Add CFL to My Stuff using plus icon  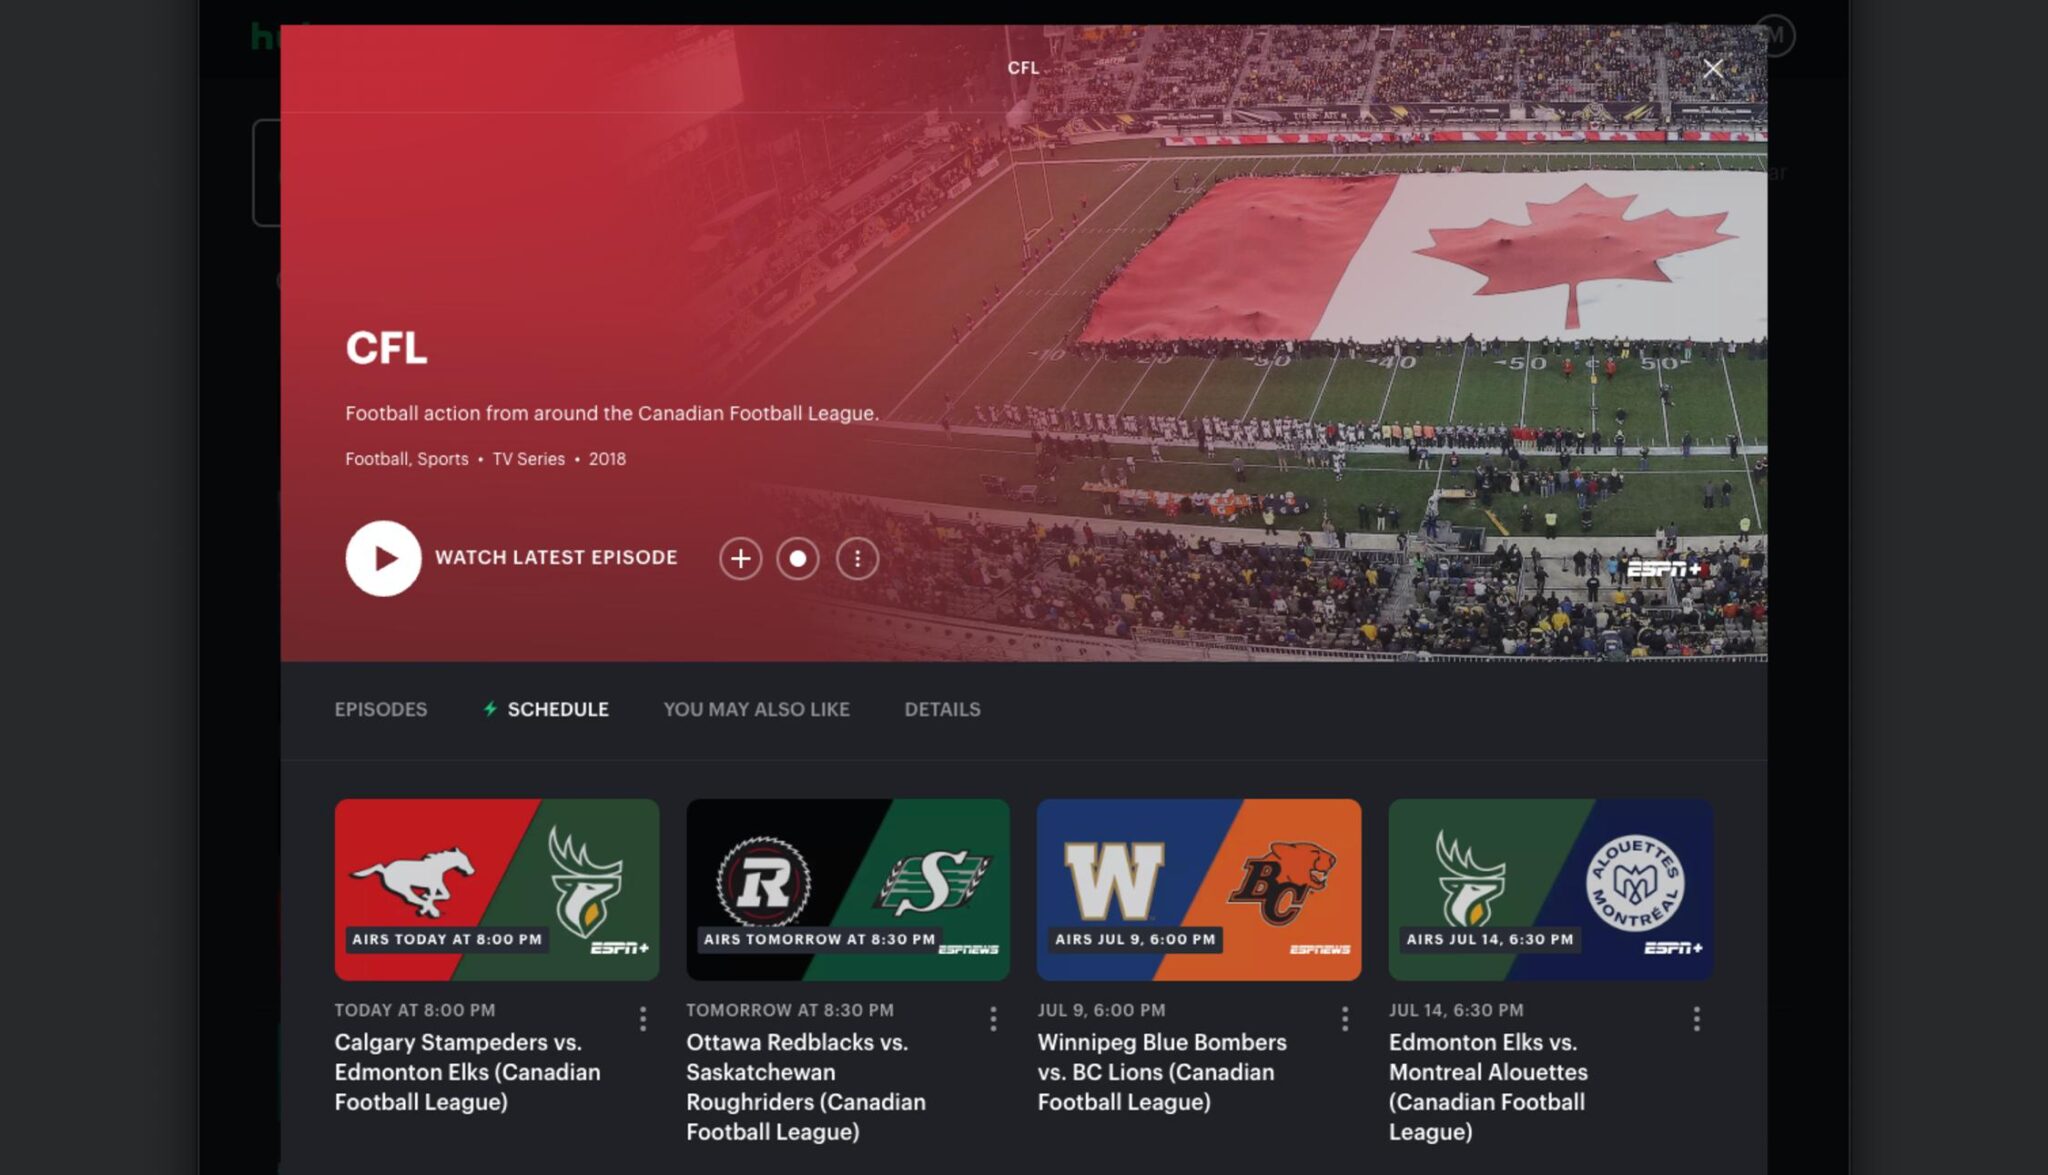pyautogui.click(x=741, y=558)
